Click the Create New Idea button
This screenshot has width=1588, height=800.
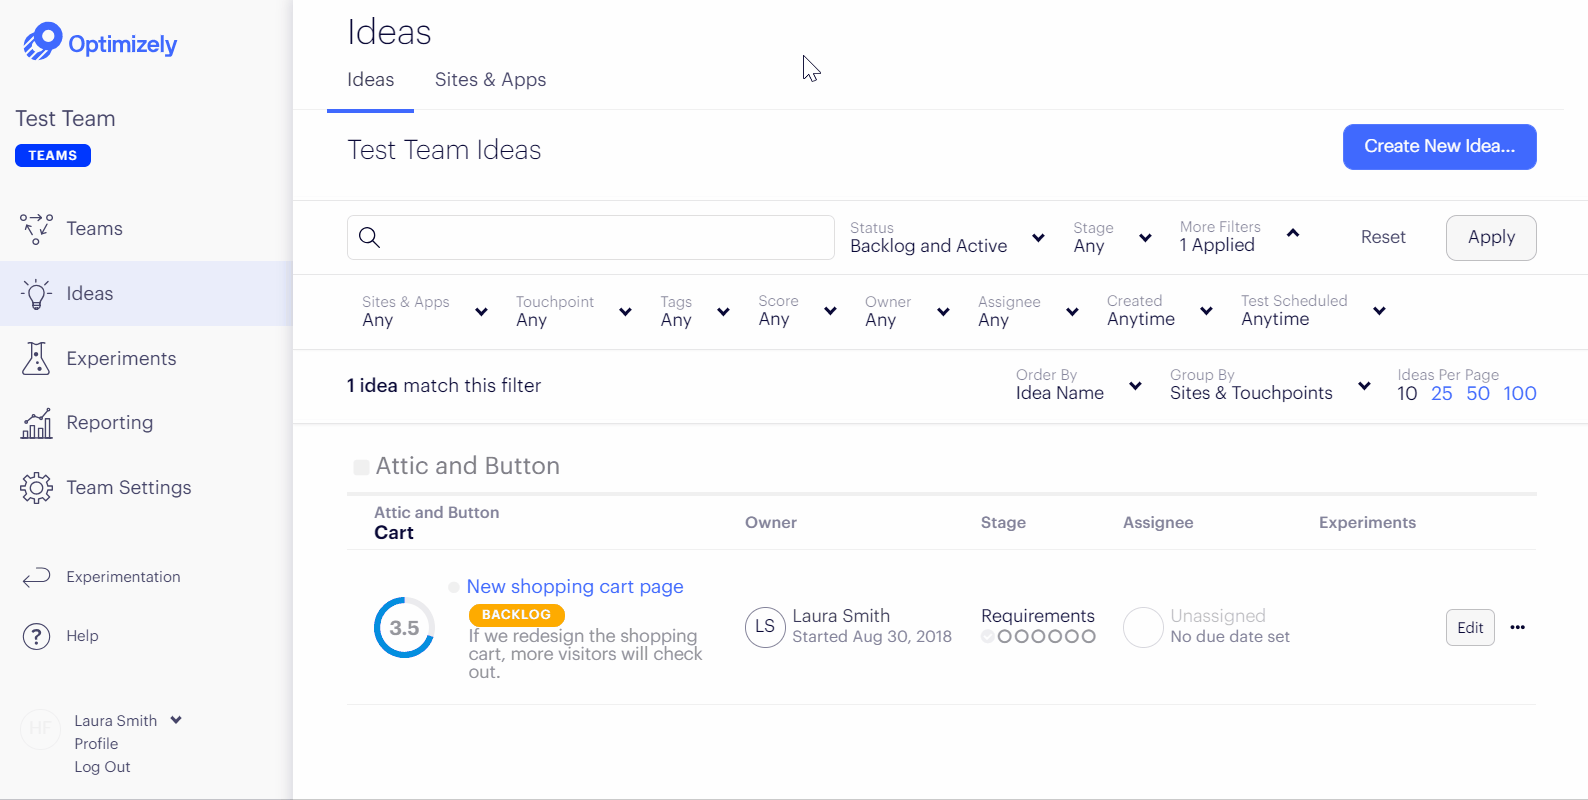(1439, 147)
